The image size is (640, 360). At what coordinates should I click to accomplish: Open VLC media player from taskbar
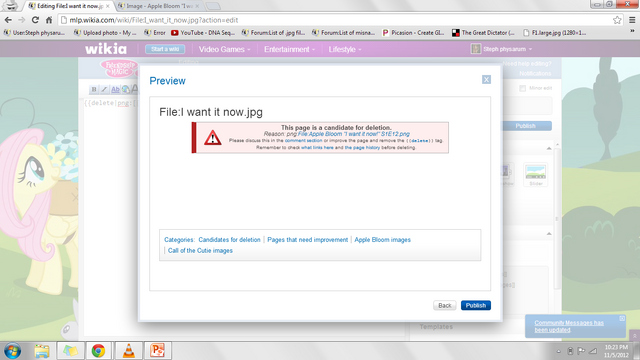[128, 351]
